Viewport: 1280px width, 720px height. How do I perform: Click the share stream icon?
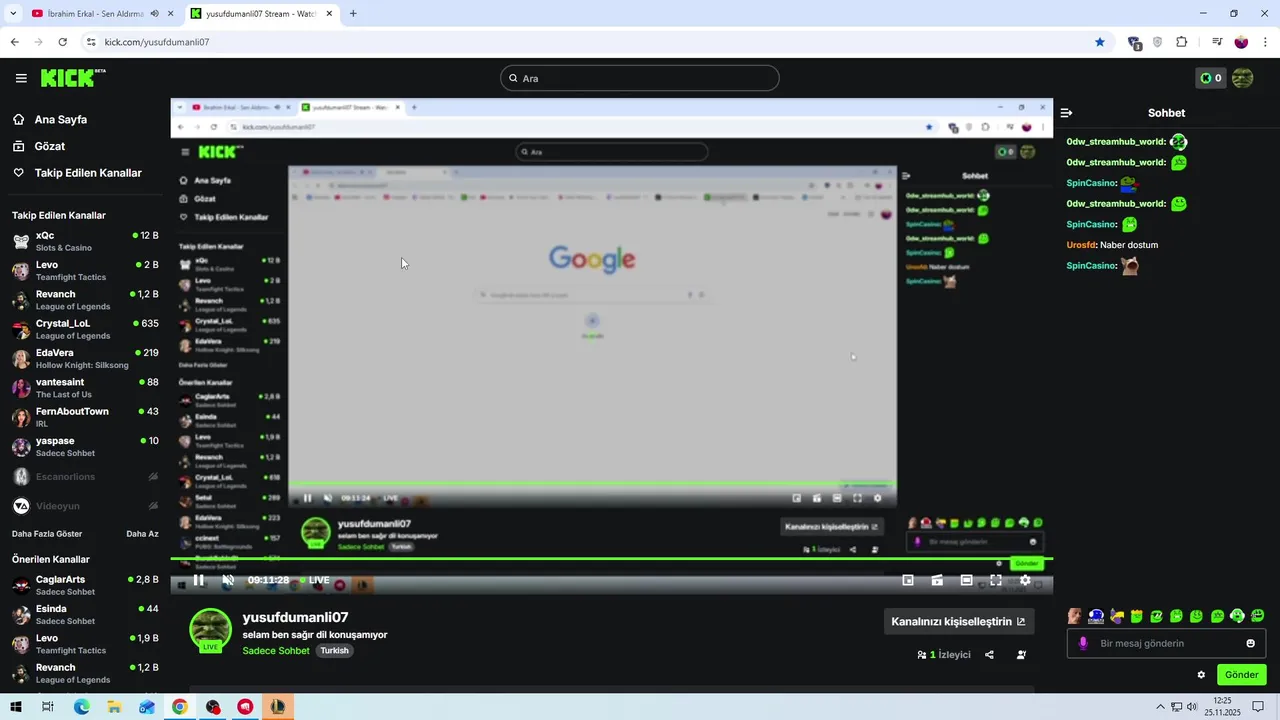click(989, 655)
